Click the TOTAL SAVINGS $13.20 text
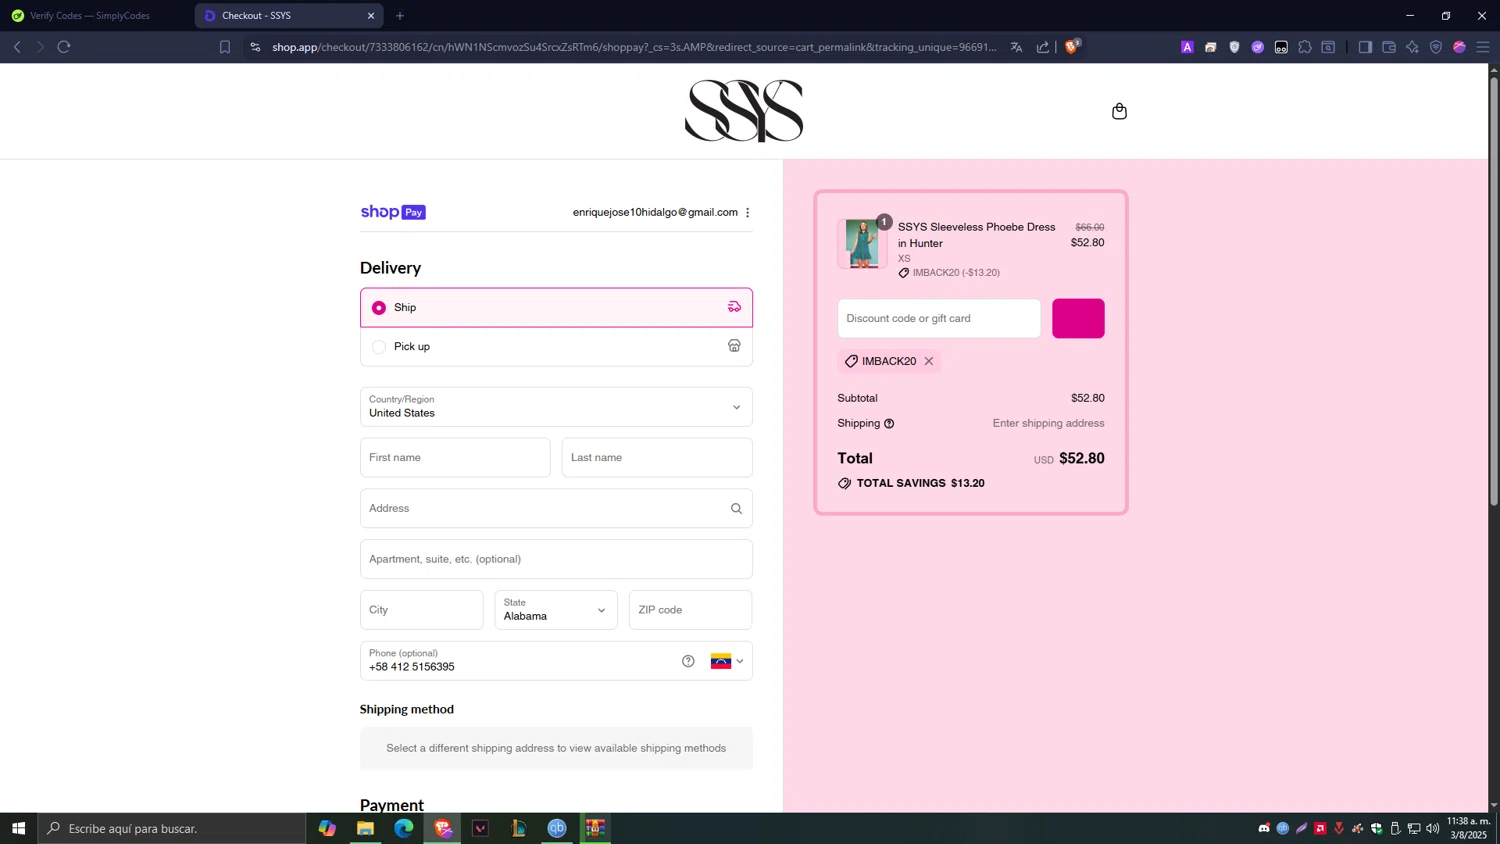Screen dimensions: 1500x844 click(x=920, y=483)
